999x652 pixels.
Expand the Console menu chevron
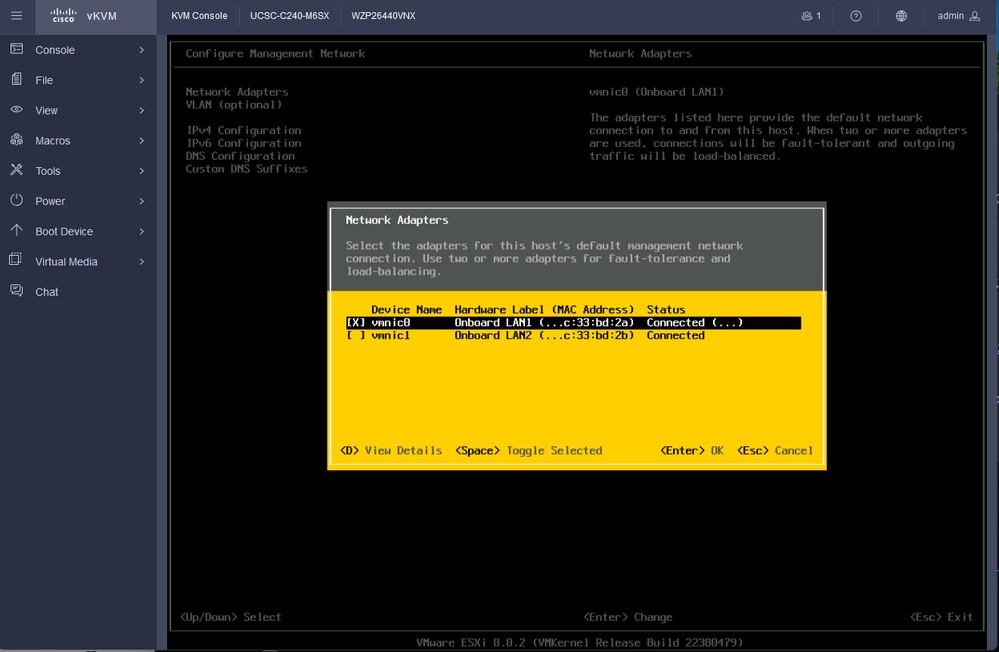(x=141, y=50)
